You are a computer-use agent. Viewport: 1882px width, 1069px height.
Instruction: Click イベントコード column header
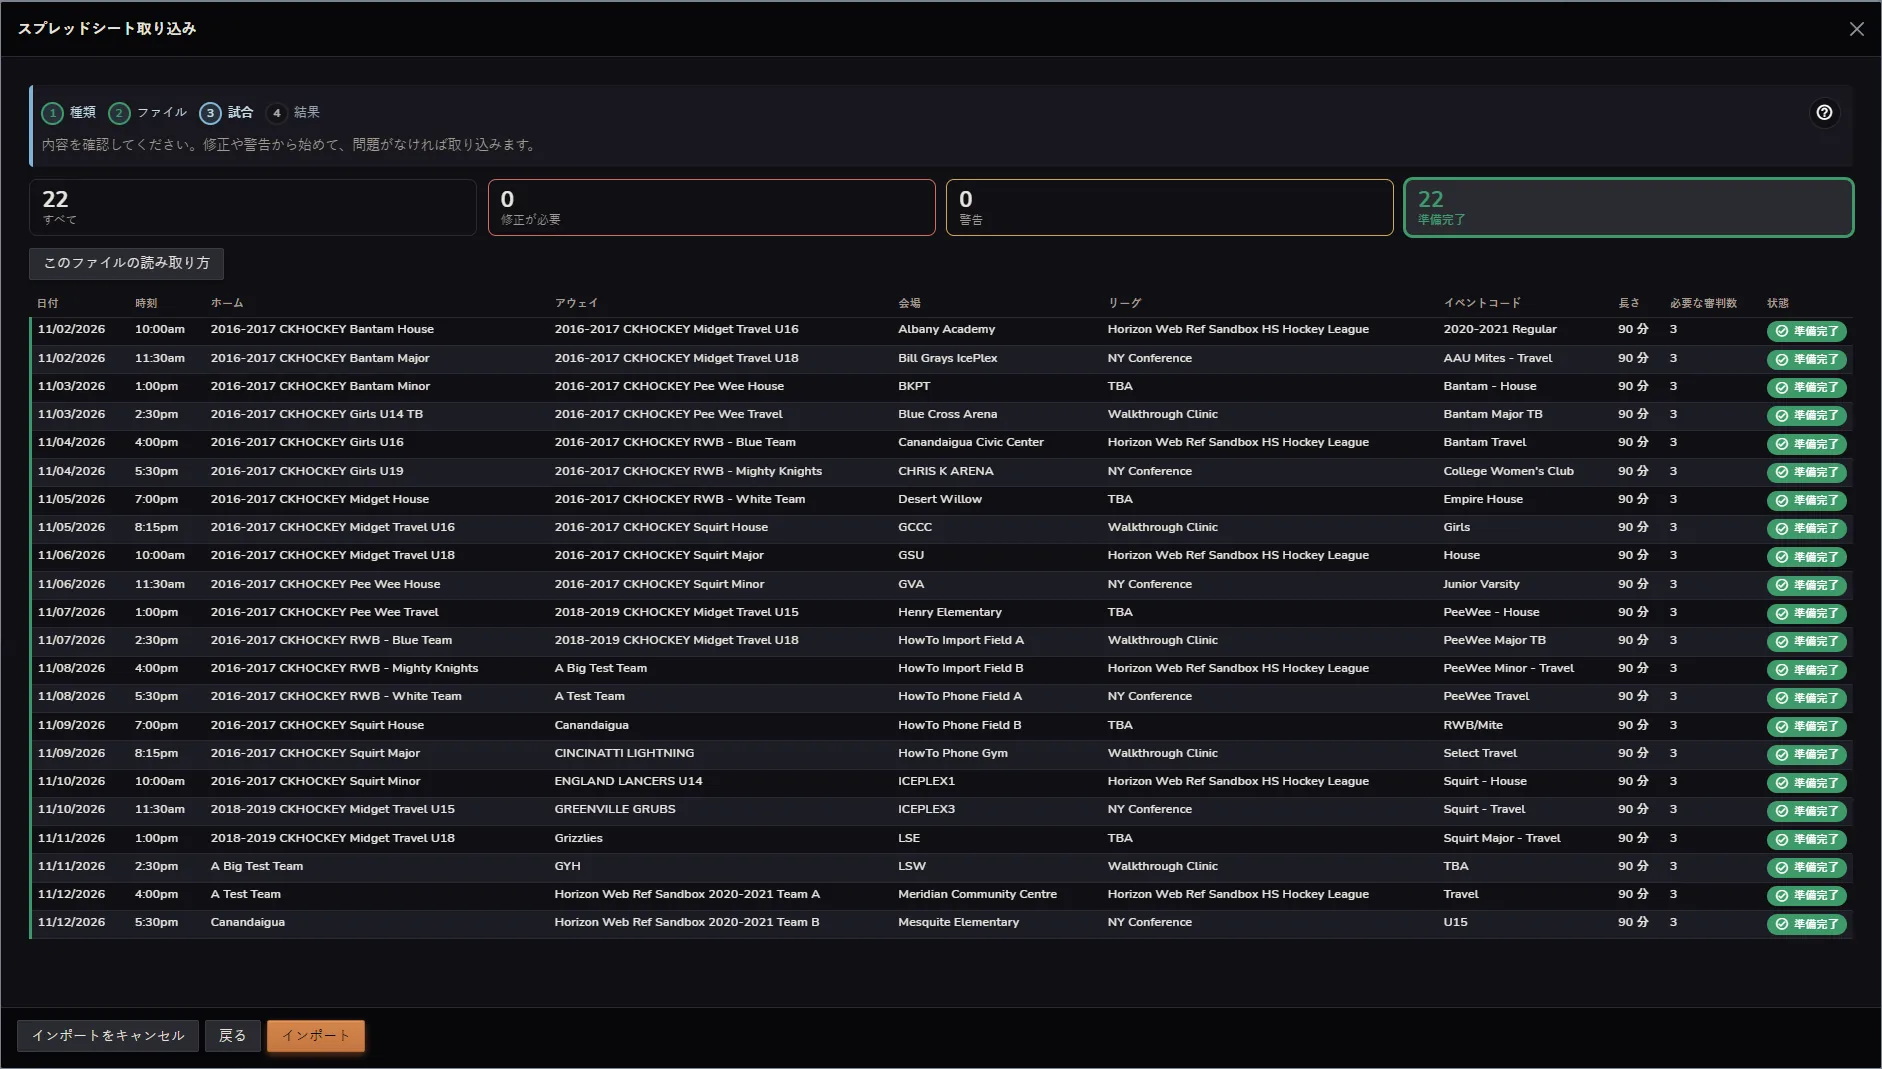(x=1482, y=303)
